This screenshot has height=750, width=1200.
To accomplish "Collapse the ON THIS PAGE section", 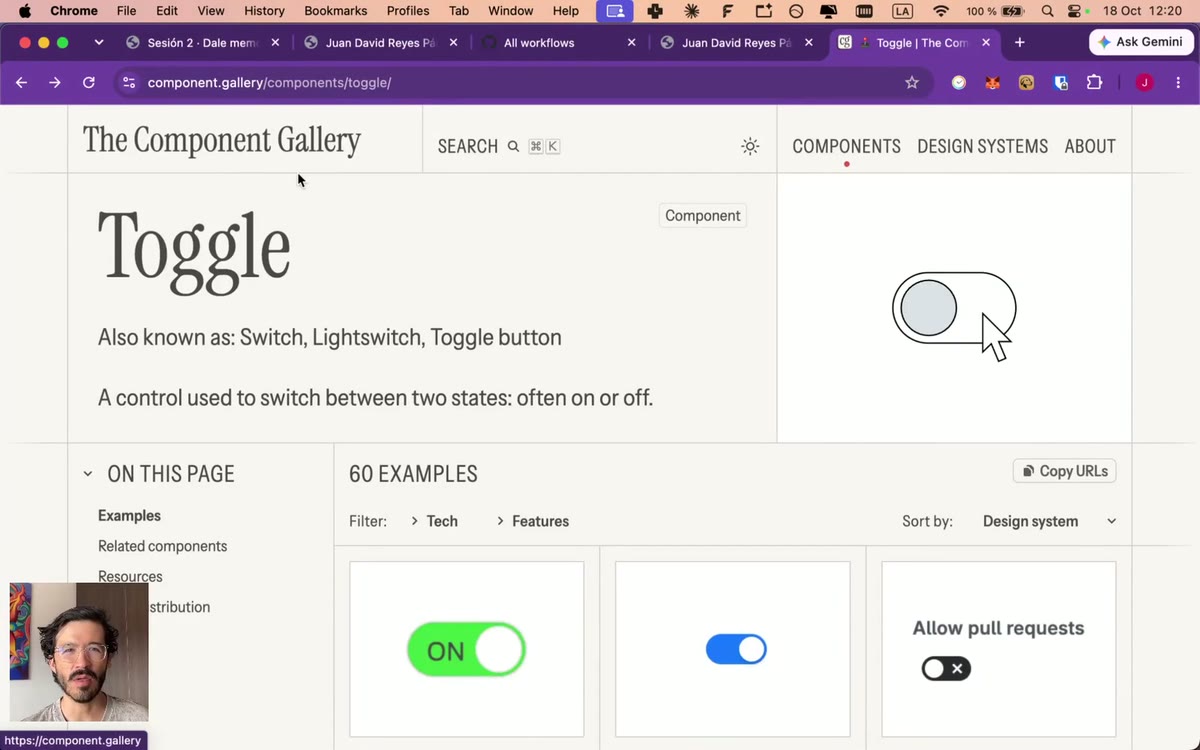I will tap(88, 474).
